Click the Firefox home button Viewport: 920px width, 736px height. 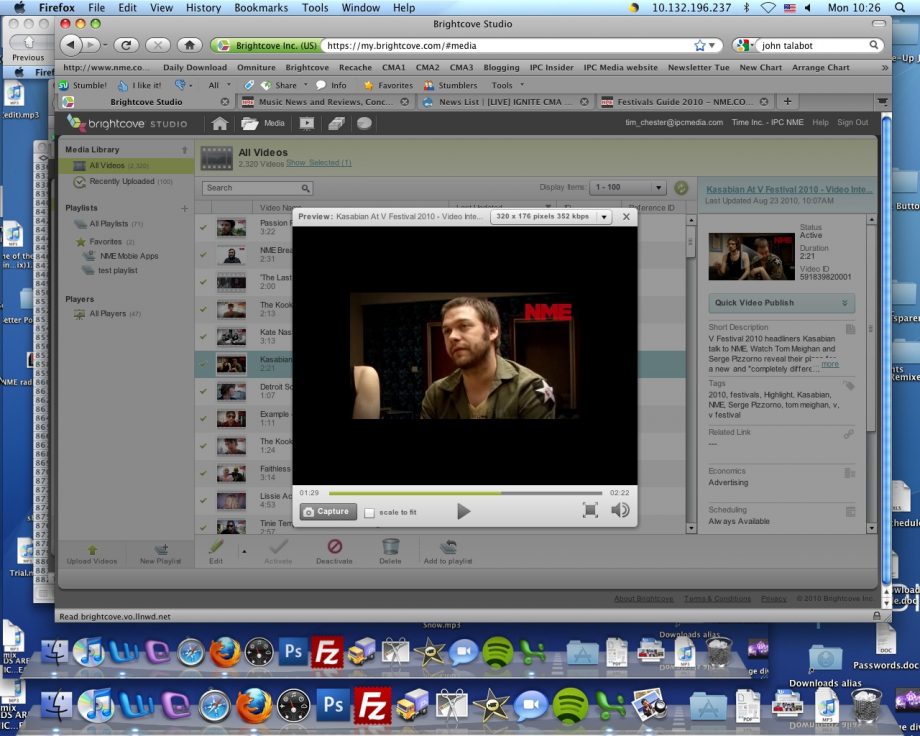click(190, 45)
